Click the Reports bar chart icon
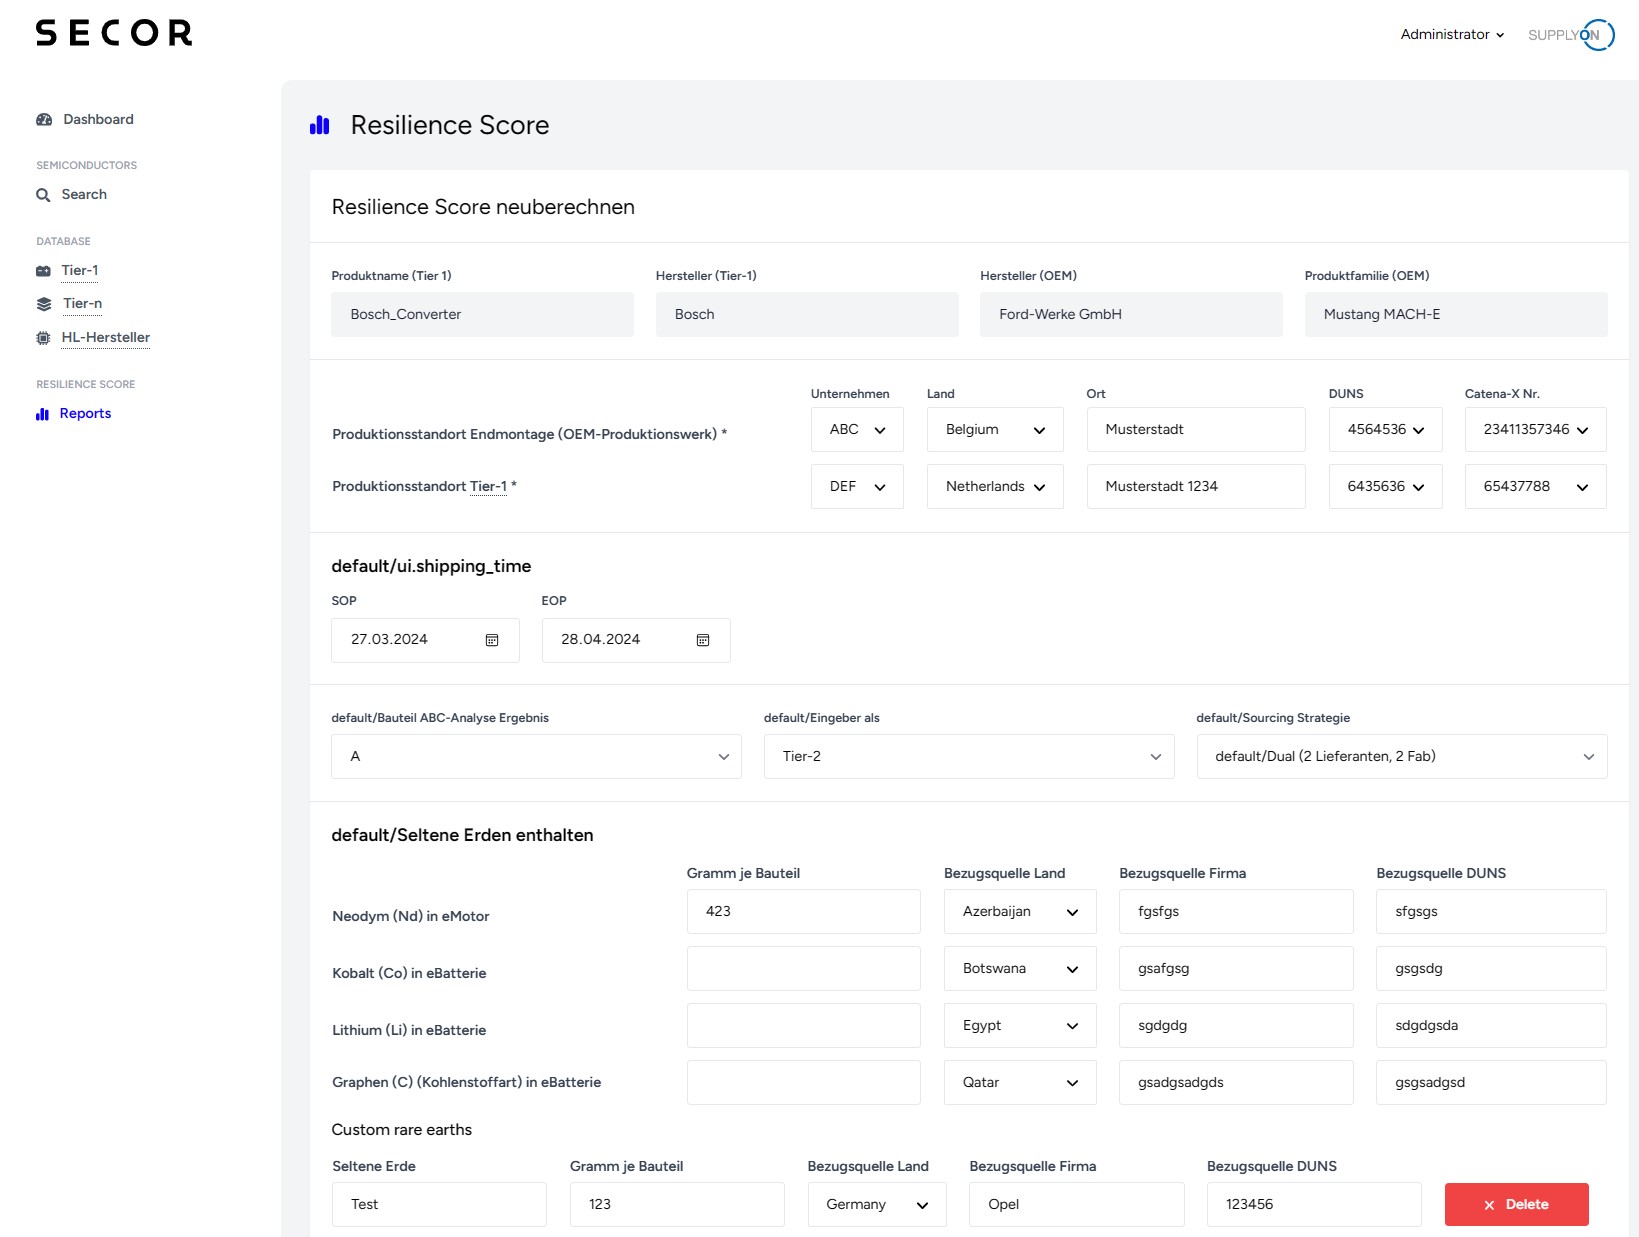Screen dimensions: 1639x1237 pos(42,414)
